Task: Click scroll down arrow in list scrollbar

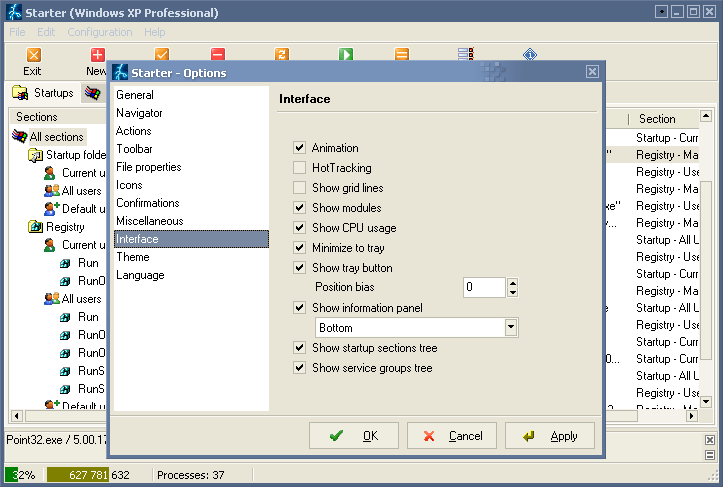Action: 705,402
